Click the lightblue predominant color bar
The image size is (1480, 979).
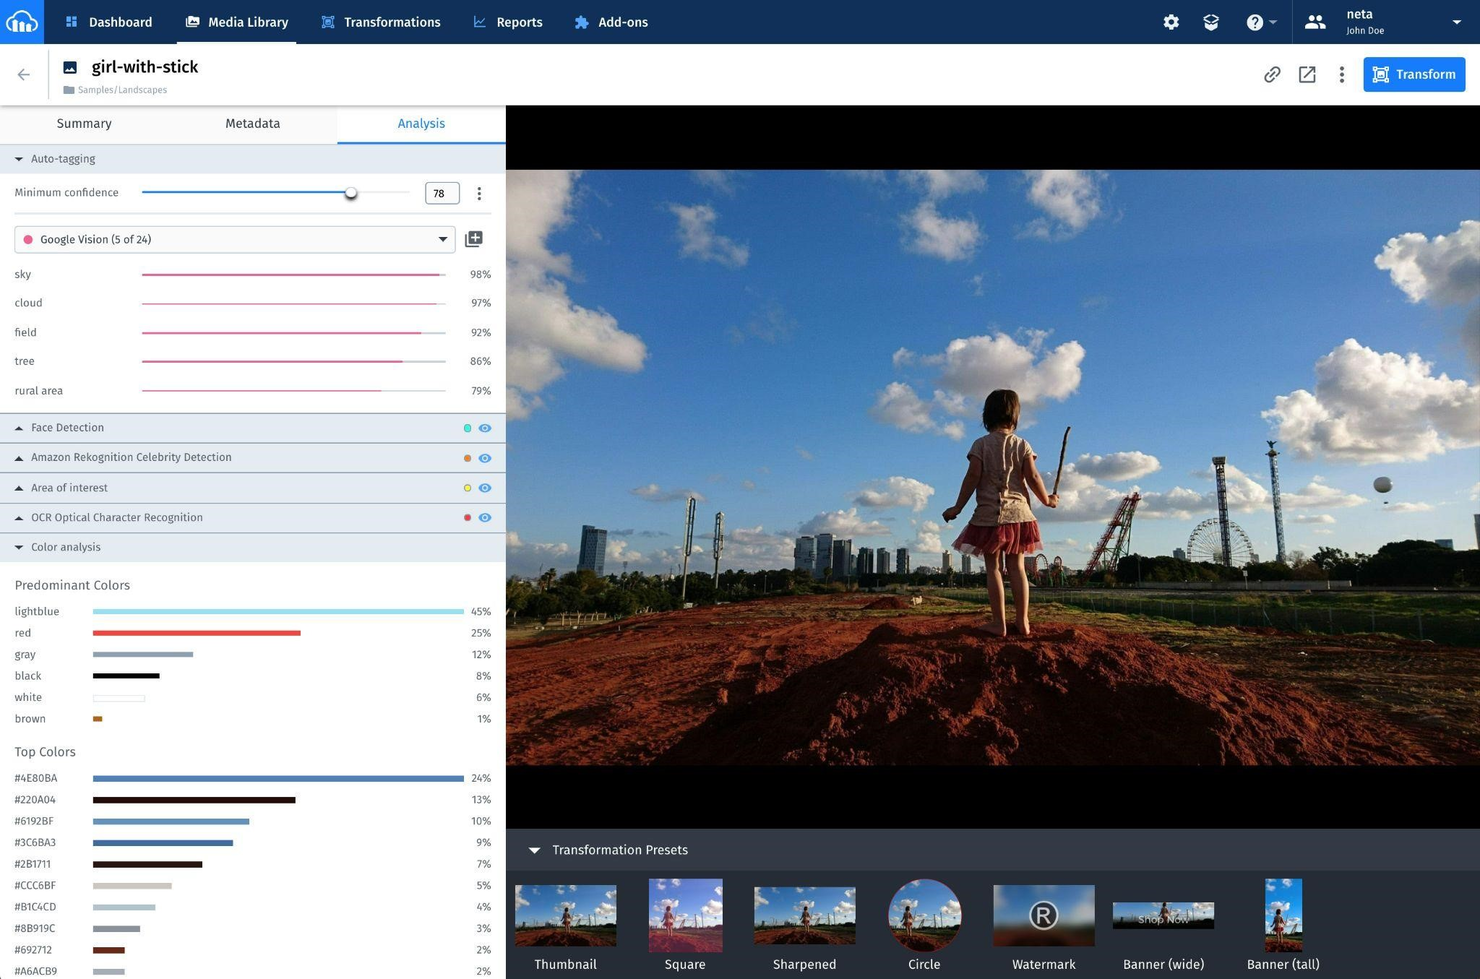(278, 611)
